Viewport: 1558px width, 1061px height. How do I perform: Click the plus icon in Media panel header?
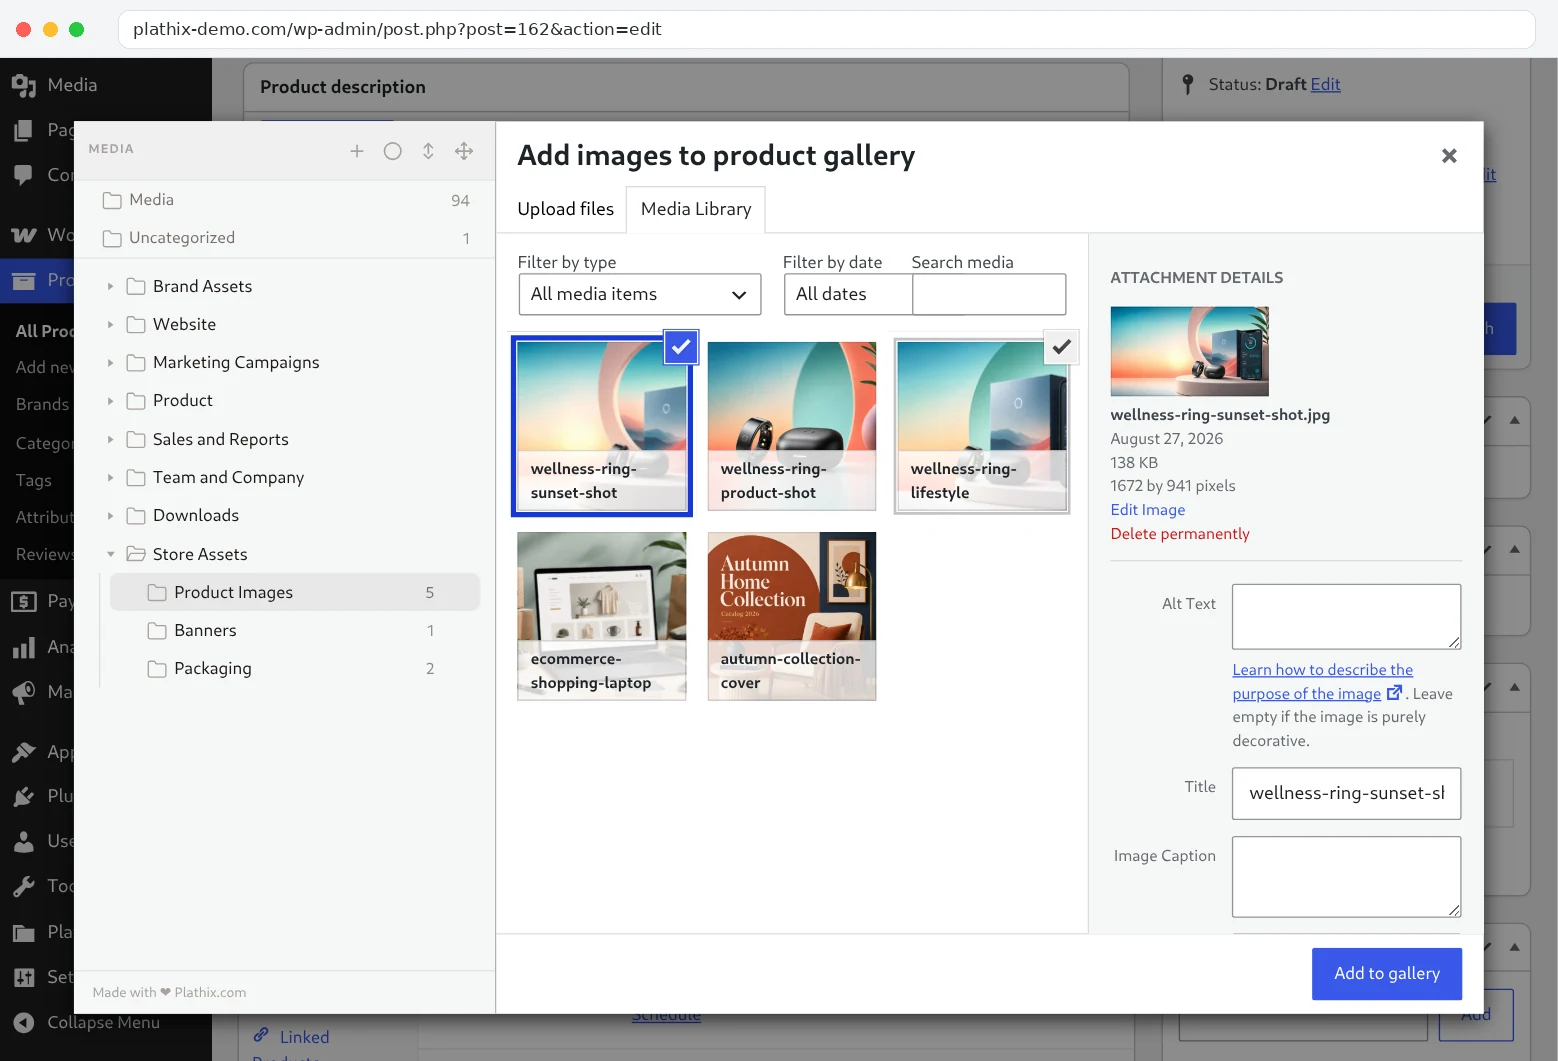357,151
